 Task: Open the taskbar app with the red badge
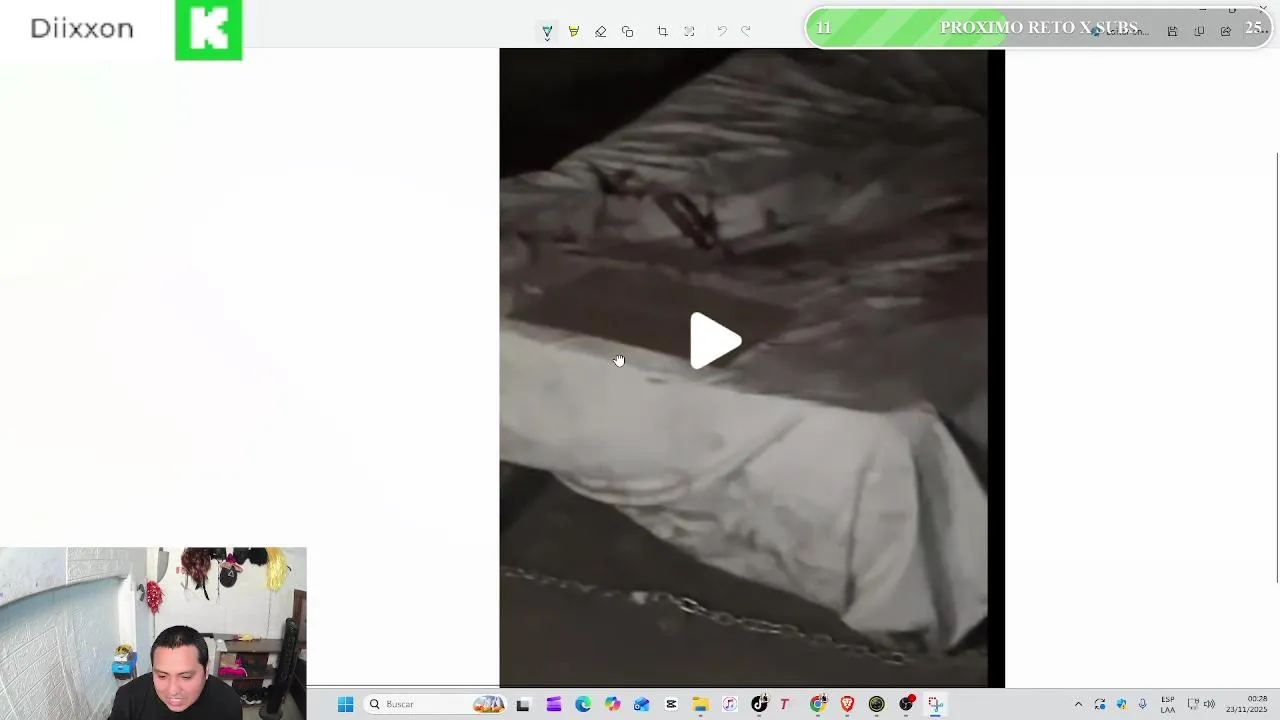point(906,704)
